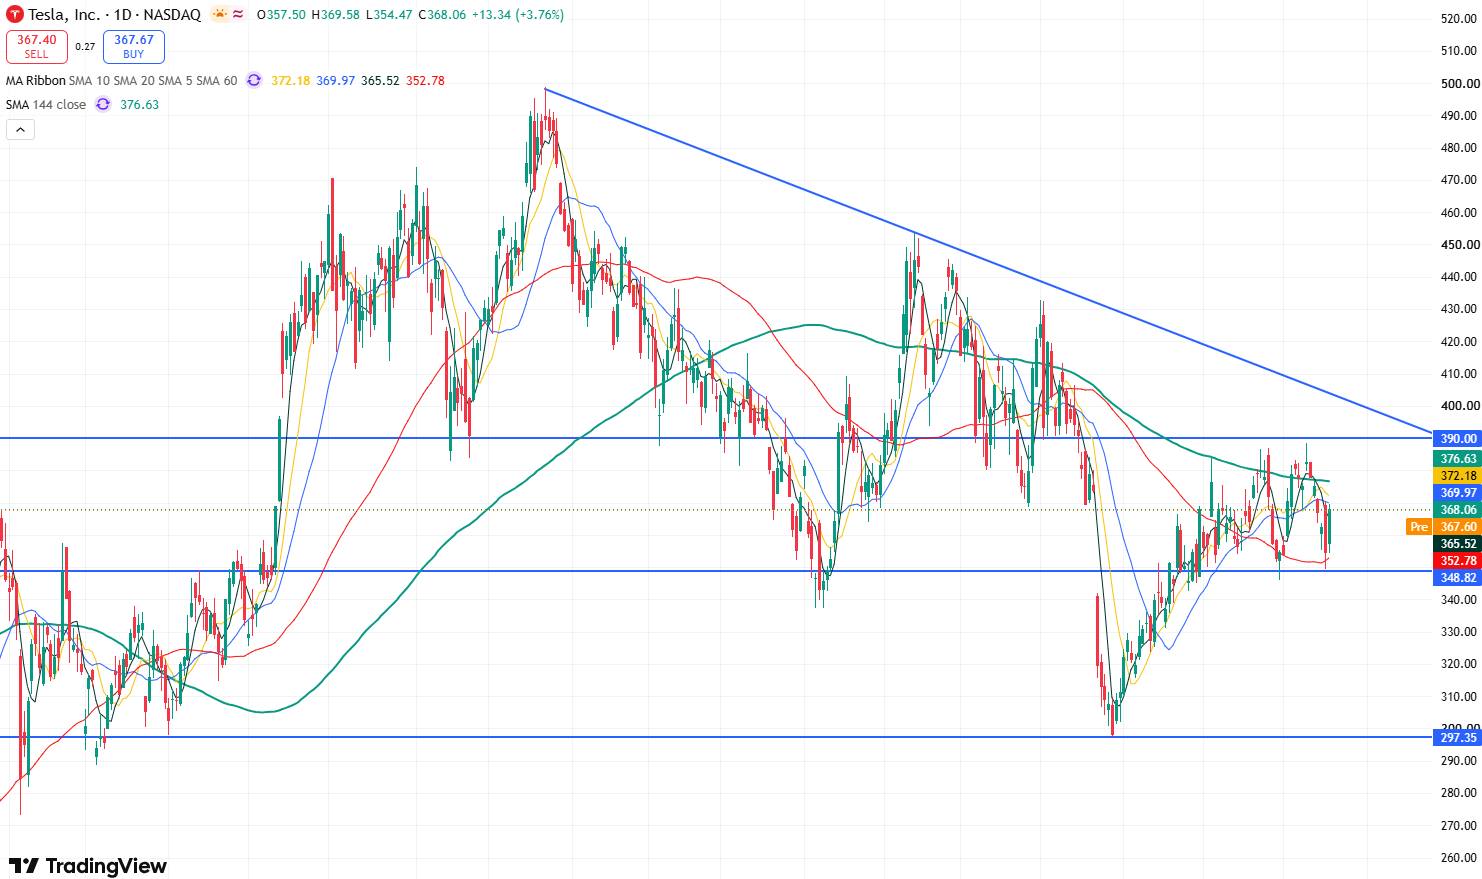This screenshot has height=879, width=1482.
Task: Click the 500.00 price scale tick
Action: pos(1460,84)
